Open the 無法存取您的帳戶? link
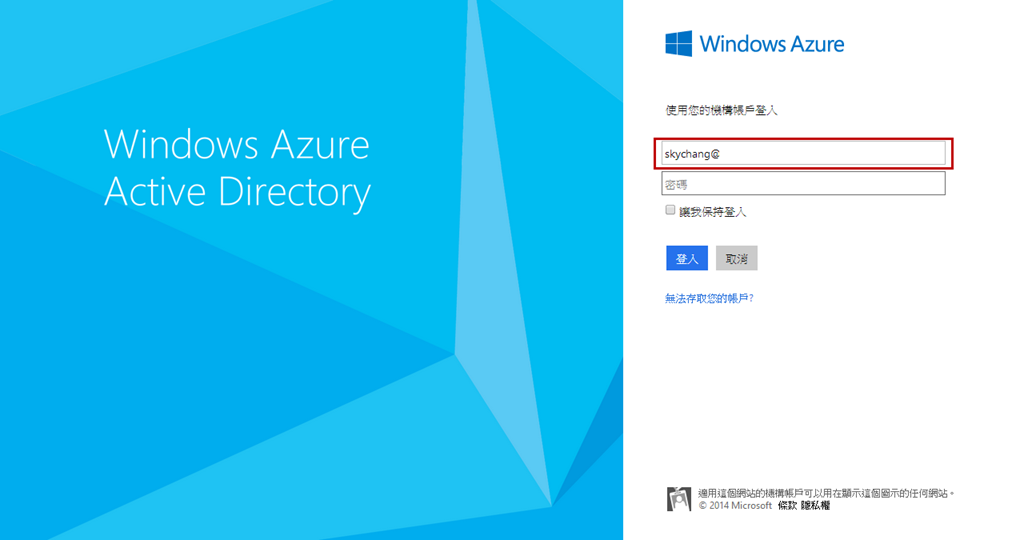This screenshot has width=1024, height=540. click(x=709, y=298)
